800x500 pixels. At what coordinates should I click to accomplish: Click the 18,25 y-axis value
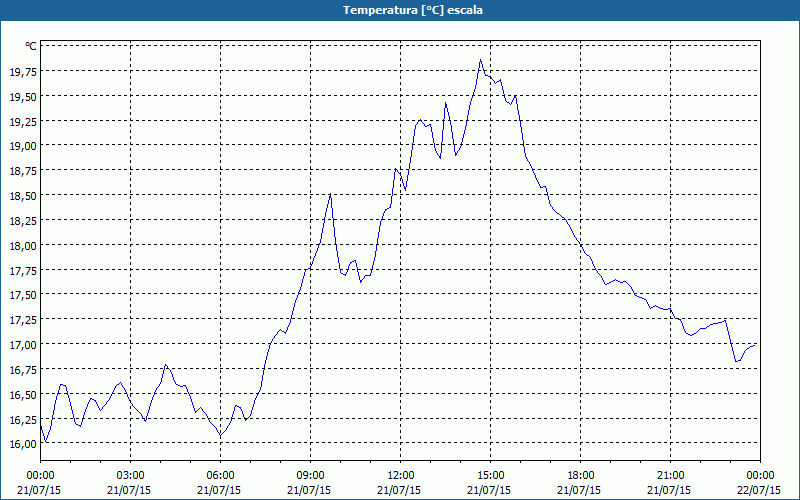[23, 220]
